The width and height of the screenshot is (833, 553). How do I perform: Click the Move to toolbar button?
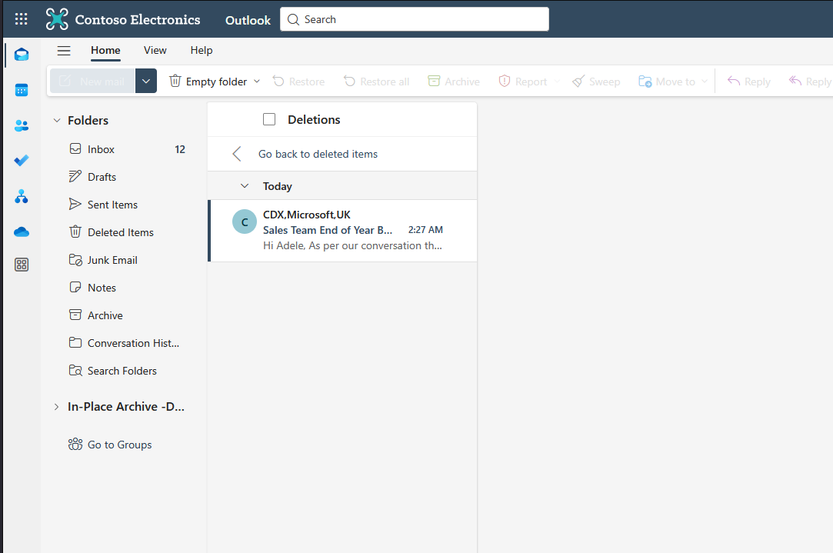(x=667, y=81)
